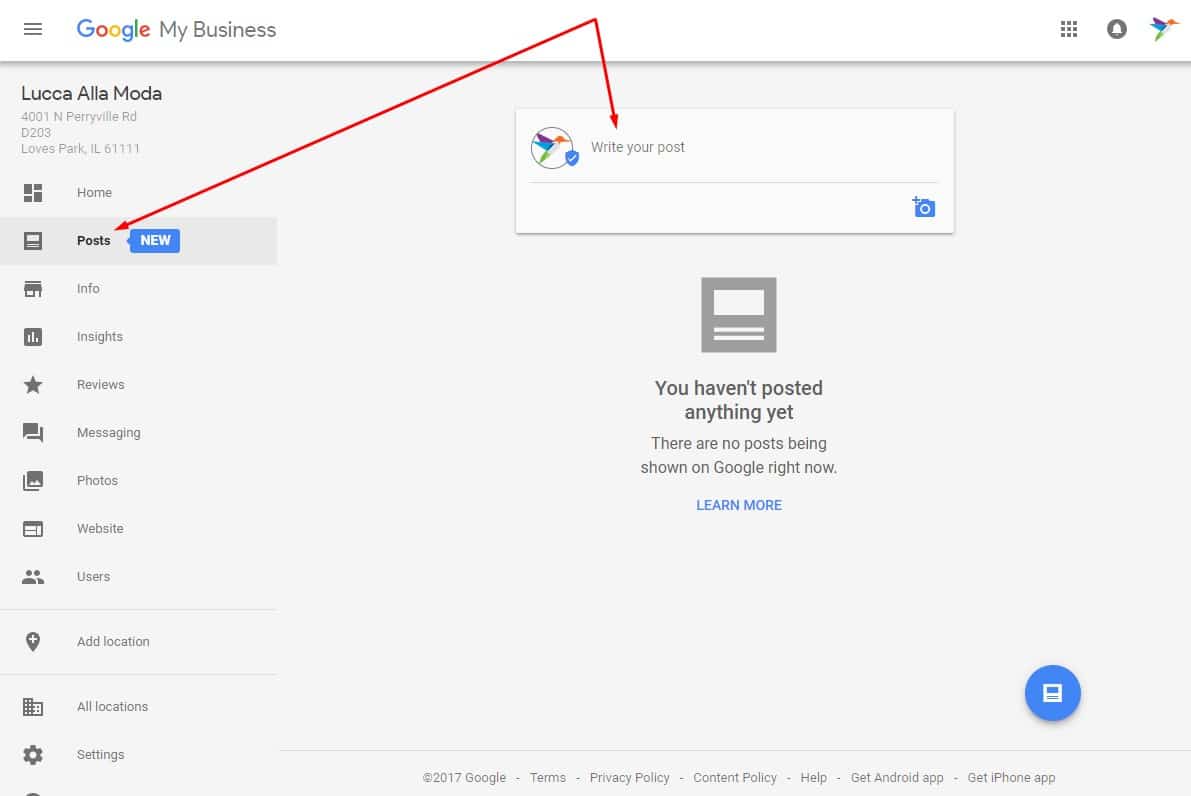Open the Help footer link

point(813,778)
